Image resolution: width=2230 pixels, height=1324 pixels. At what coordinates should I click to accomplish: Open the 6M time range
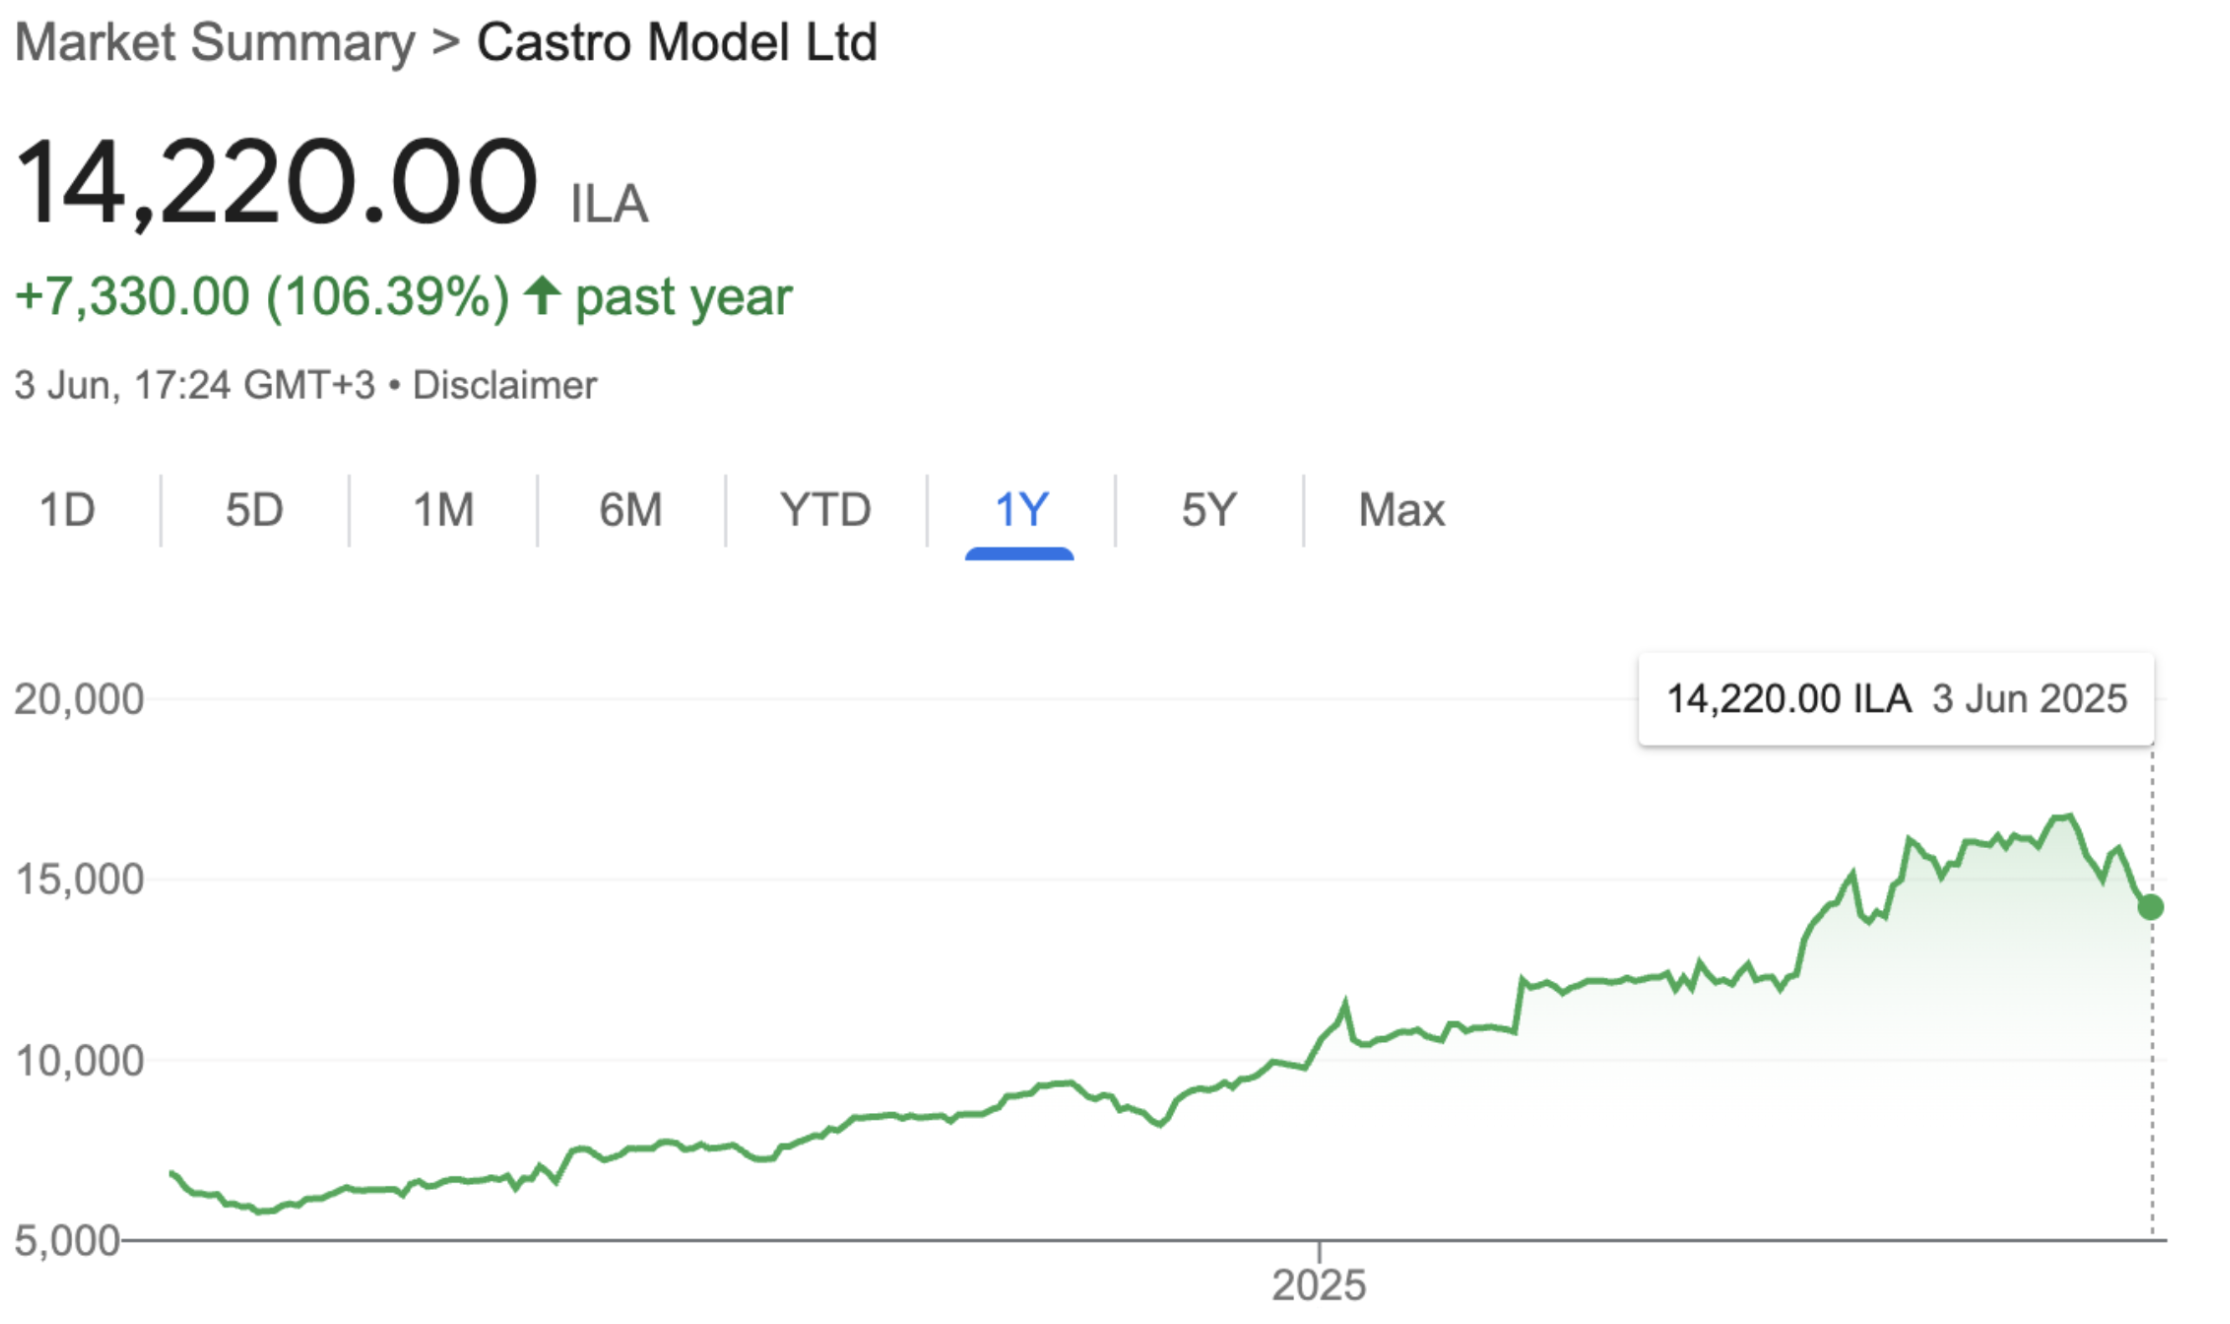click(x=631, y=510)
